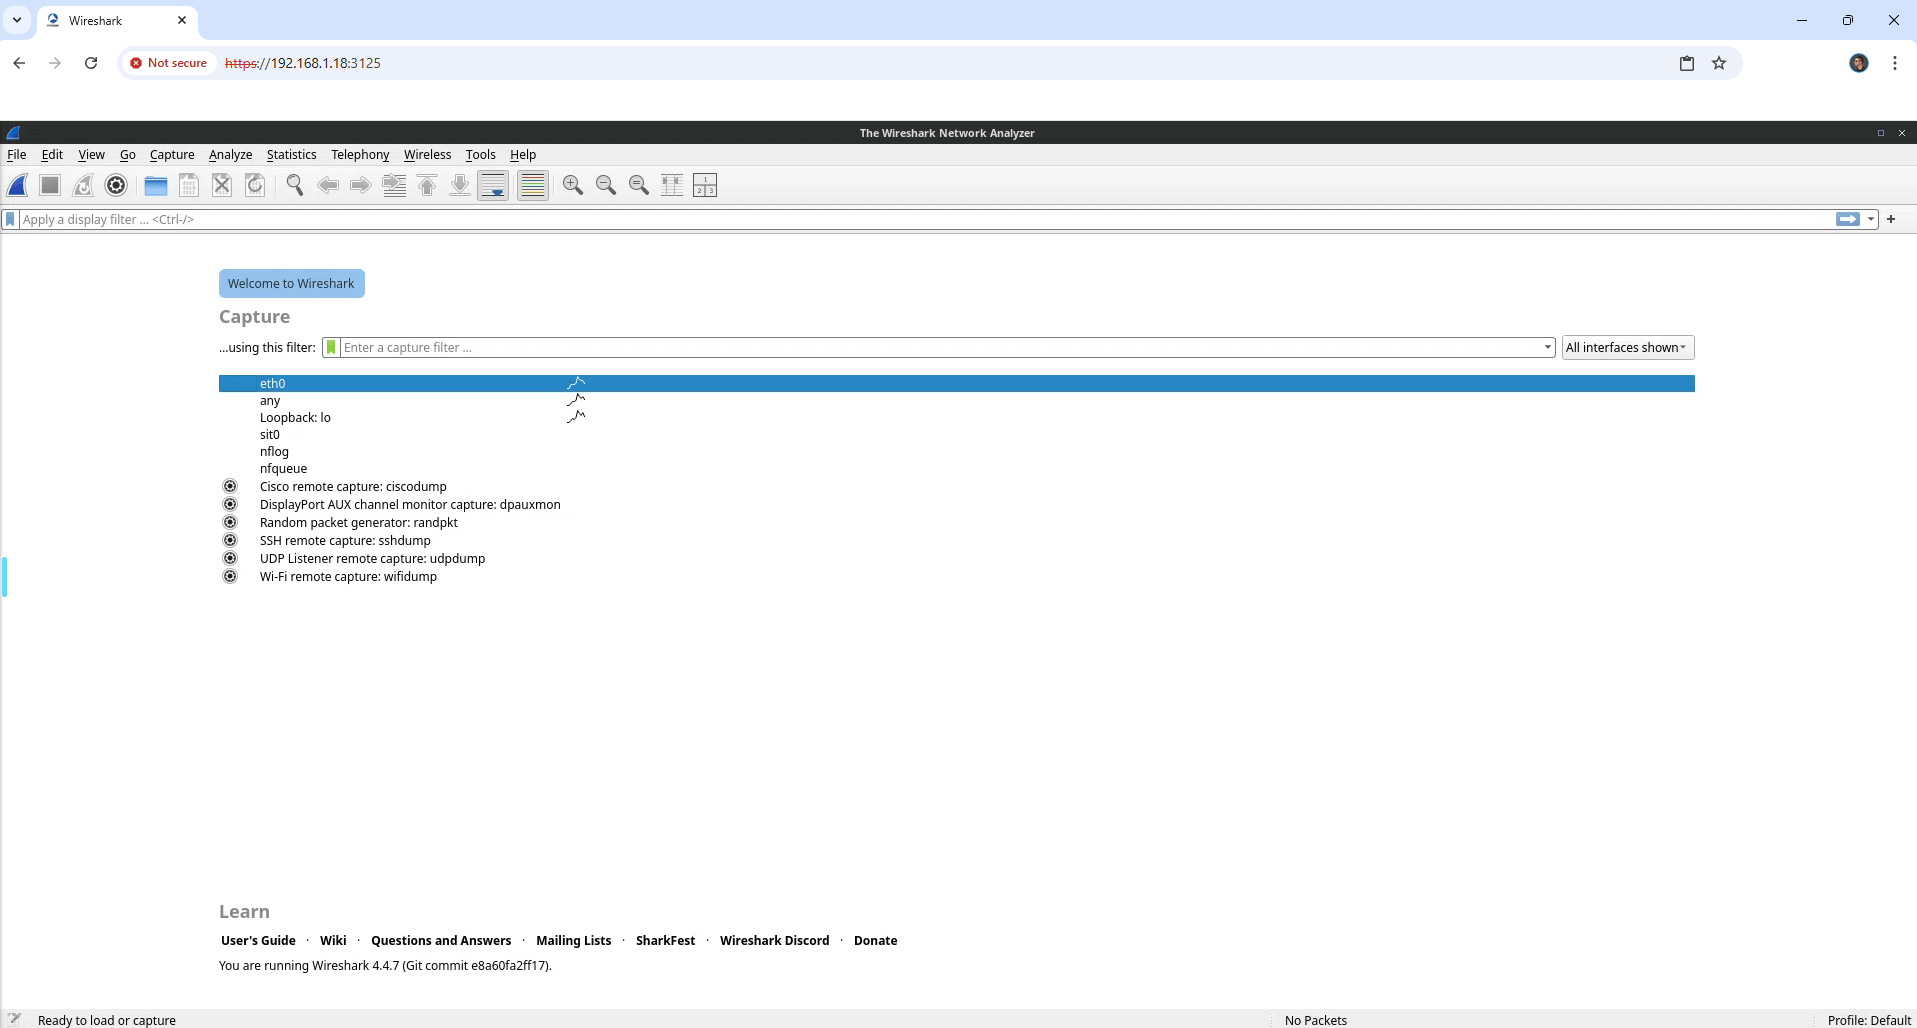Select the Loopback: lo interface
Screen dimensions: 1917x1028
coord(957,417)
